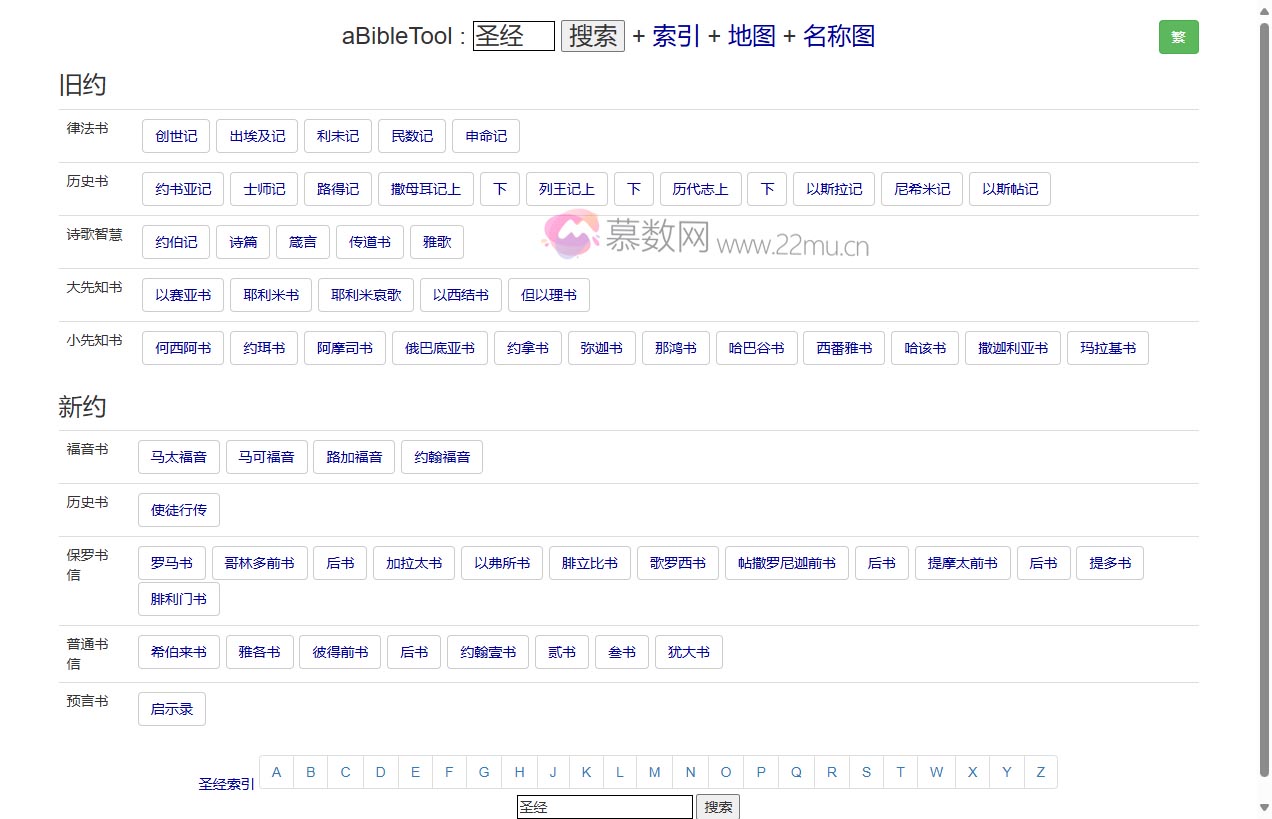Screen dimensions: 1272x819
Task: Switch to traditional Chinese via 繁 button
Action: point(1178,35)
